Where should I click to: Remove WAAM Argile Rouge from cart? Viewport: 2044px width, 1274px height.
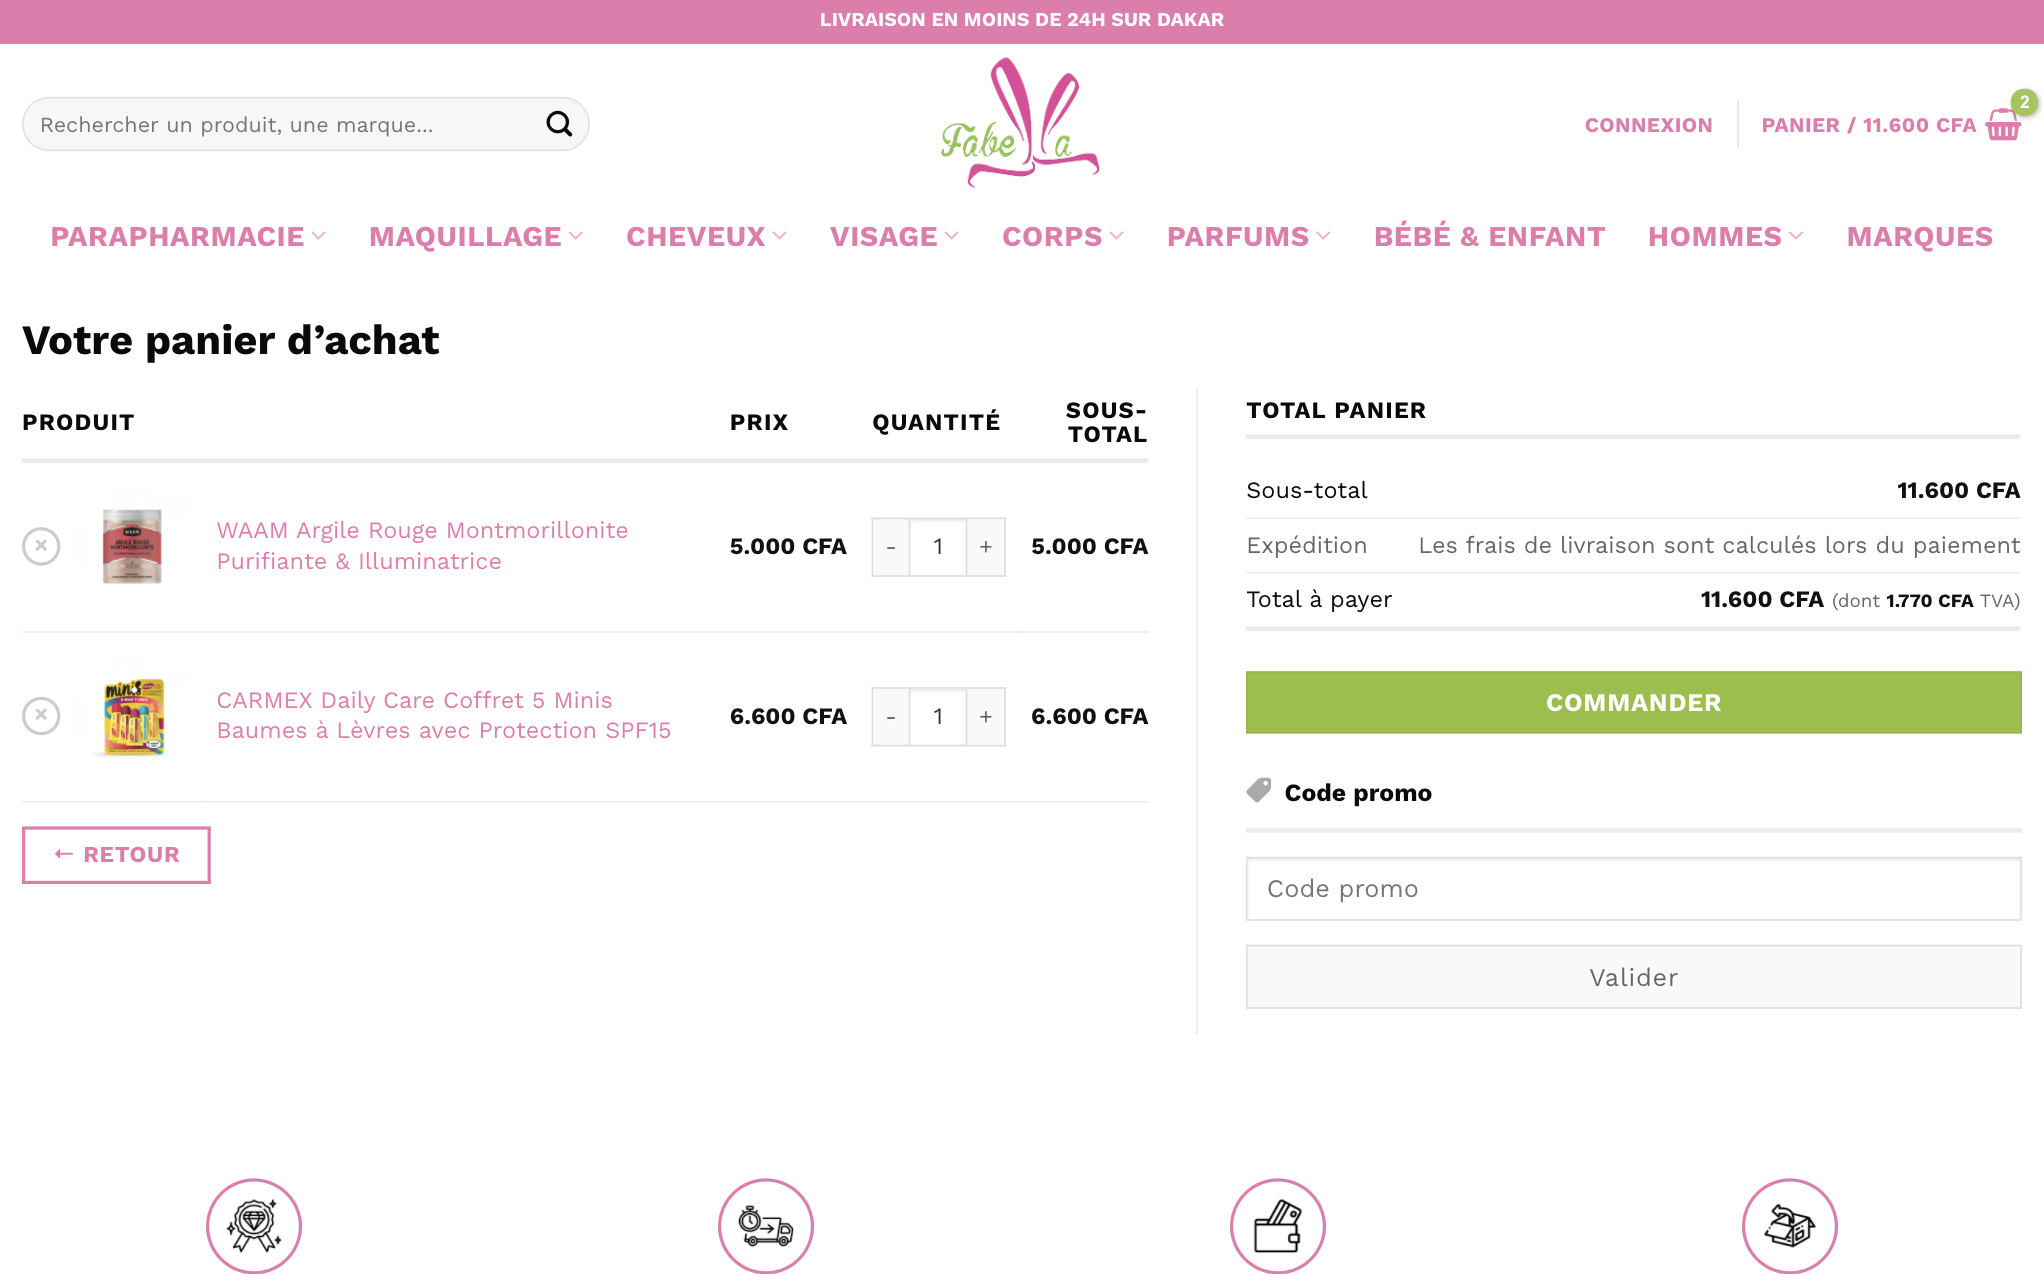tap(41, 546)
